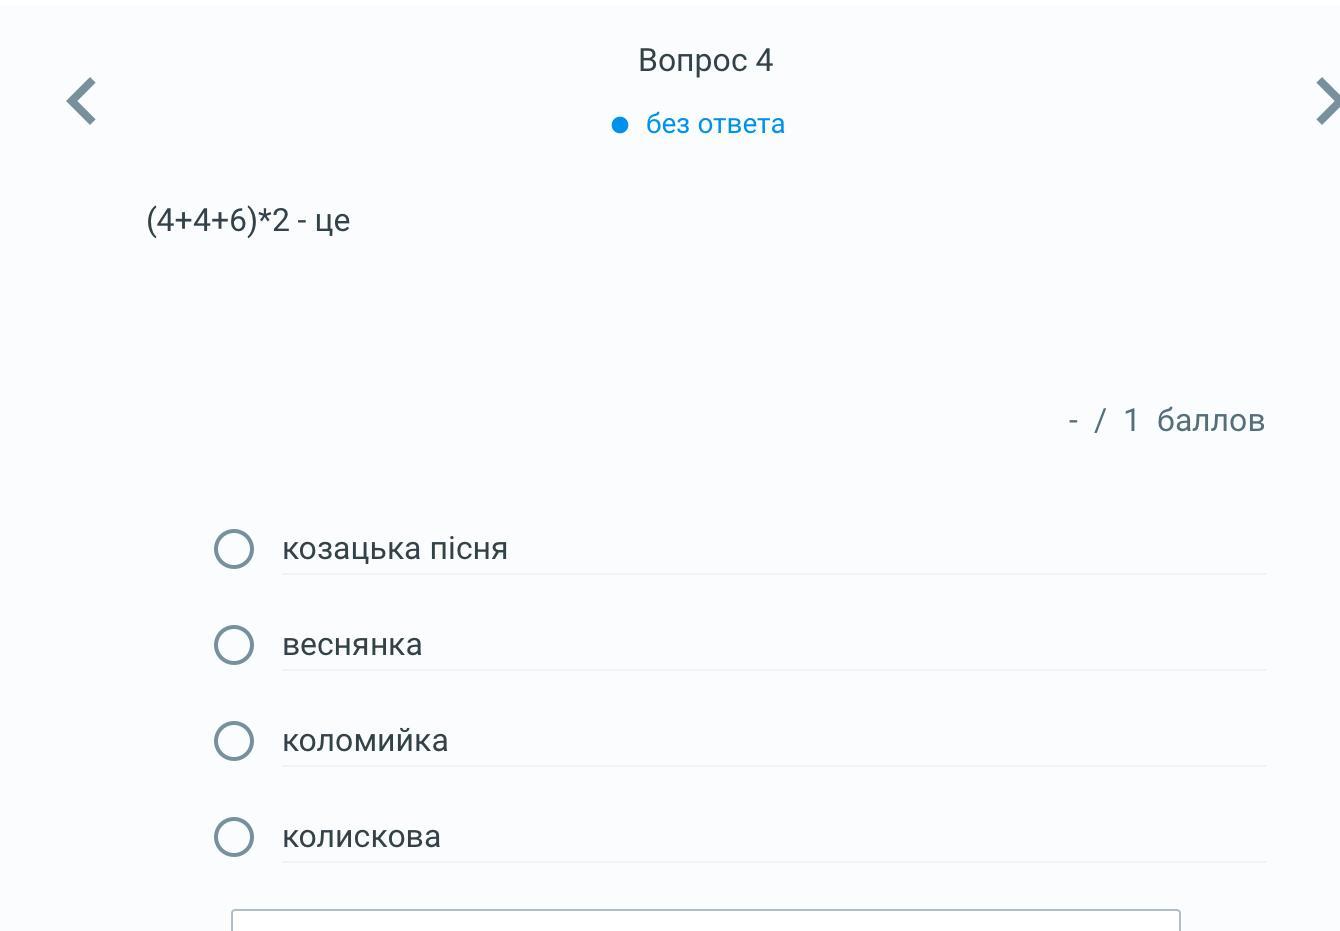Click the dash before the score slash
The height and width of the screenshot is (931, 1340).
click(x=1073, y=420)
